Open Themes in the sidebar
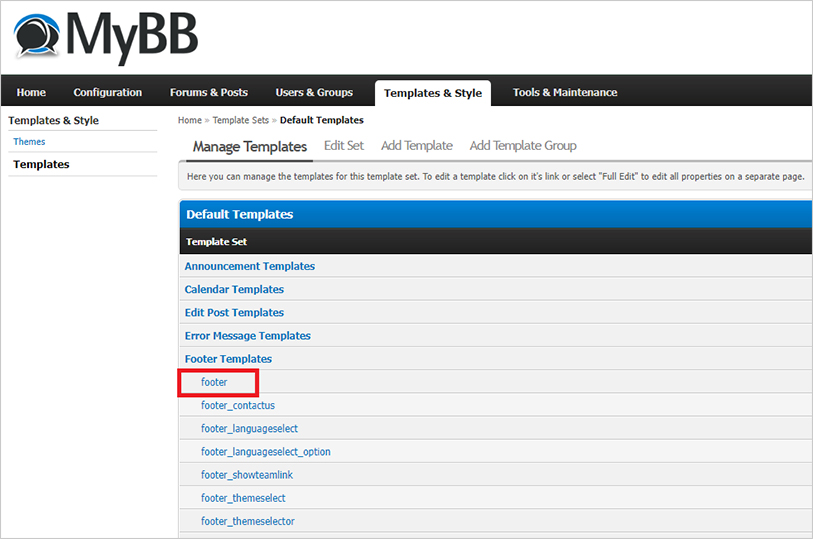This screenshot has height=539, width=813. pyautogui.click(x=30, y=141)
